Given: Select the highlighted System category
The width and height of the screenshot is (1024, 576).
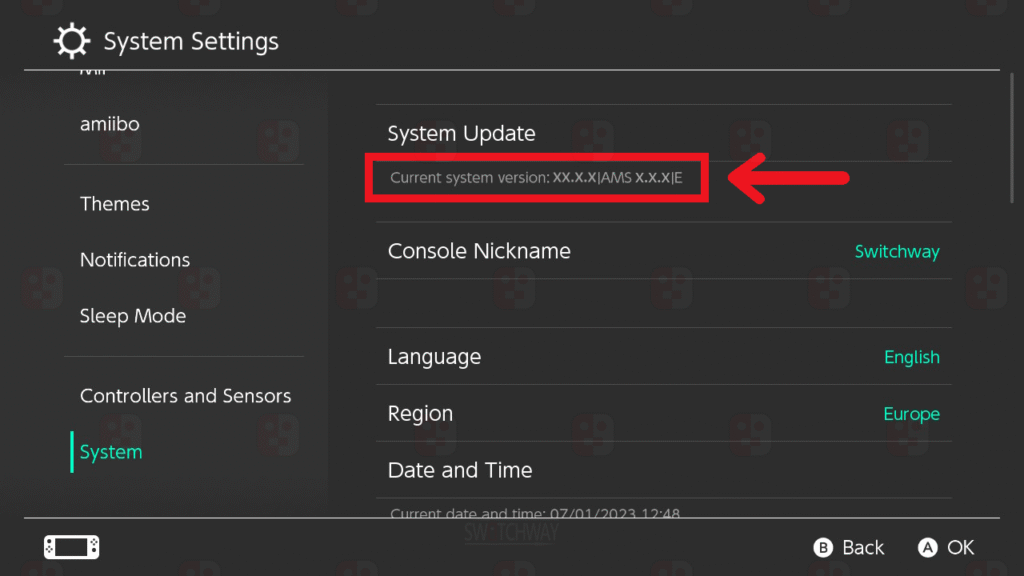Looking at the screenshot, I should tap(110, 452).
